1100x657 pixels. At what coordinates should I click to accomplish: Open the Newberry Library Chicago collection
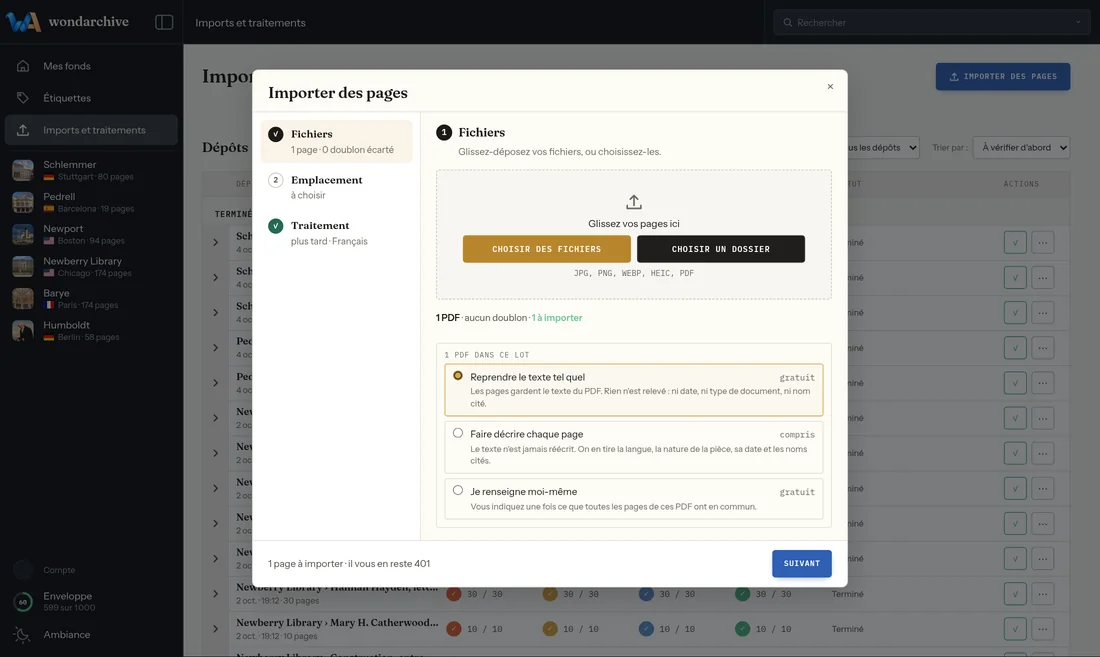click(91, 266)
